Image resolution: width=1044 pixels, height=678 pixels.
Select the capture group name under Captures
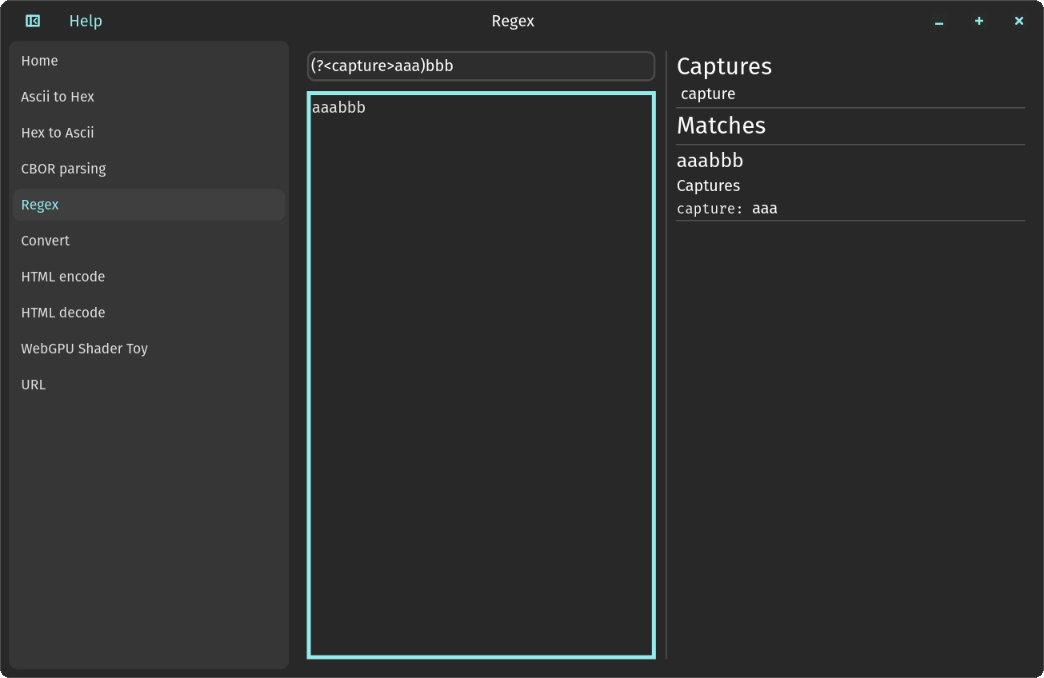[708, 94]
